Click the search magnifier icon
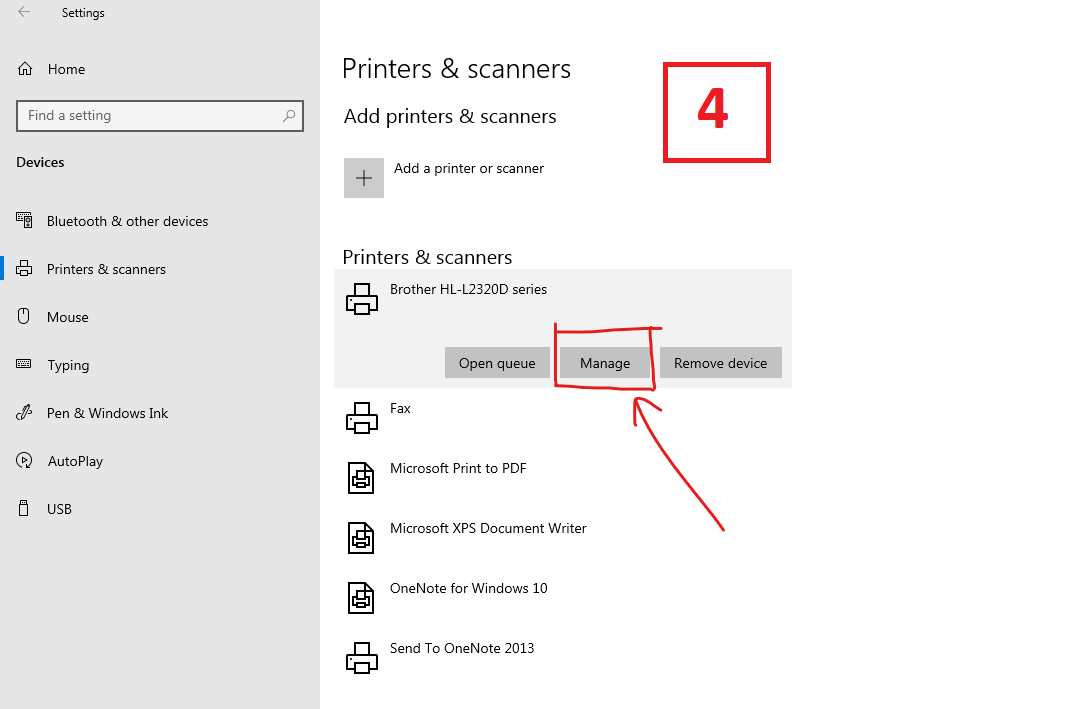Image resolution: width=1067 pixels, height=709 pixels. coord(289,116)
